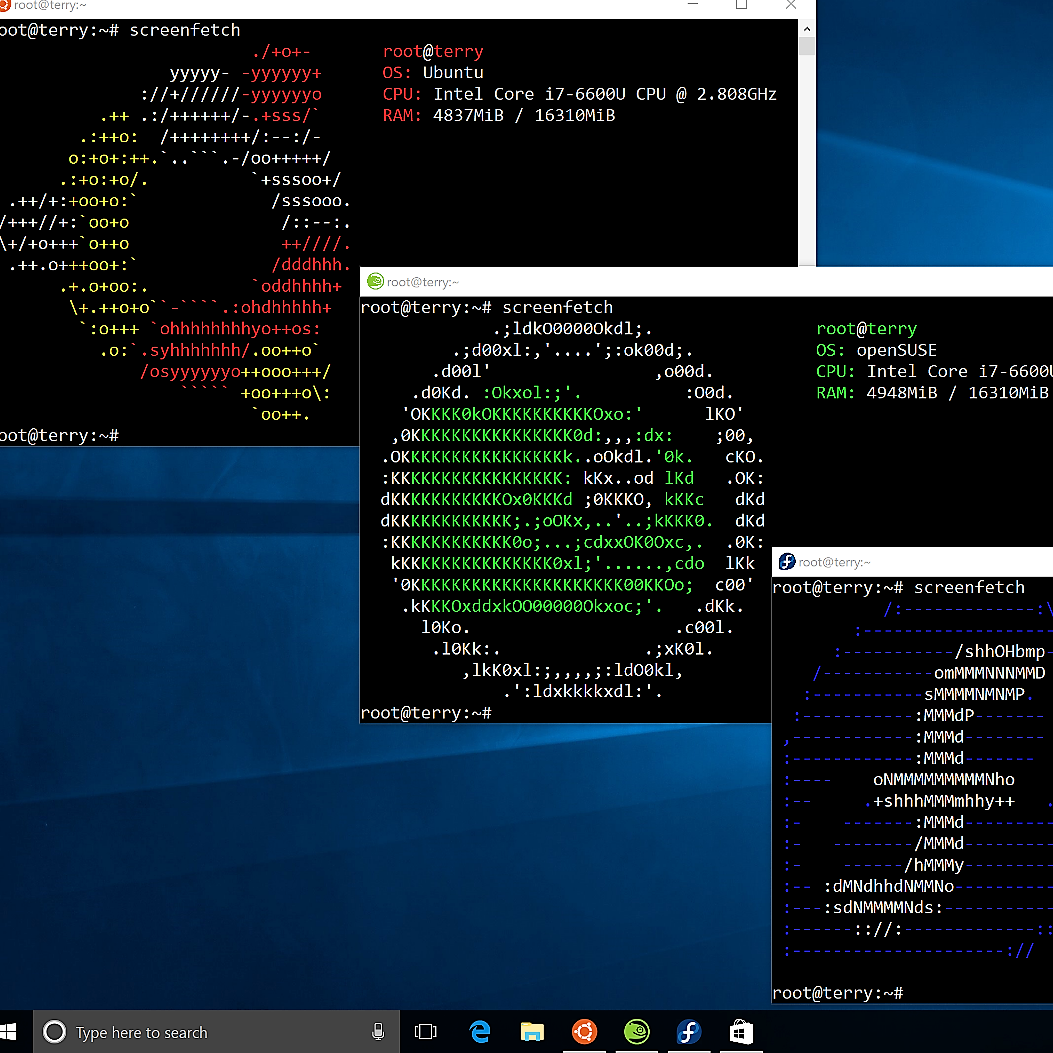Click the openSUSE window title bar icon

click(x=375, y=282)
